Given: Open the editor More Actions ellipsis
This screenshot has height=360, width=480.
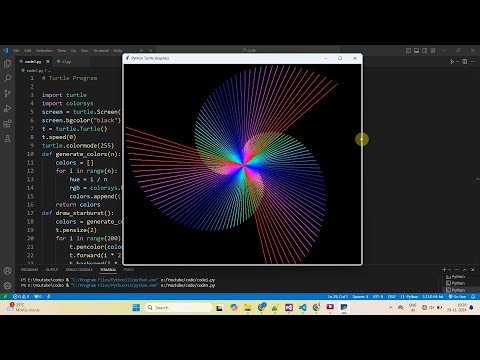Looking at the screenshot, I should coord(473,62).
